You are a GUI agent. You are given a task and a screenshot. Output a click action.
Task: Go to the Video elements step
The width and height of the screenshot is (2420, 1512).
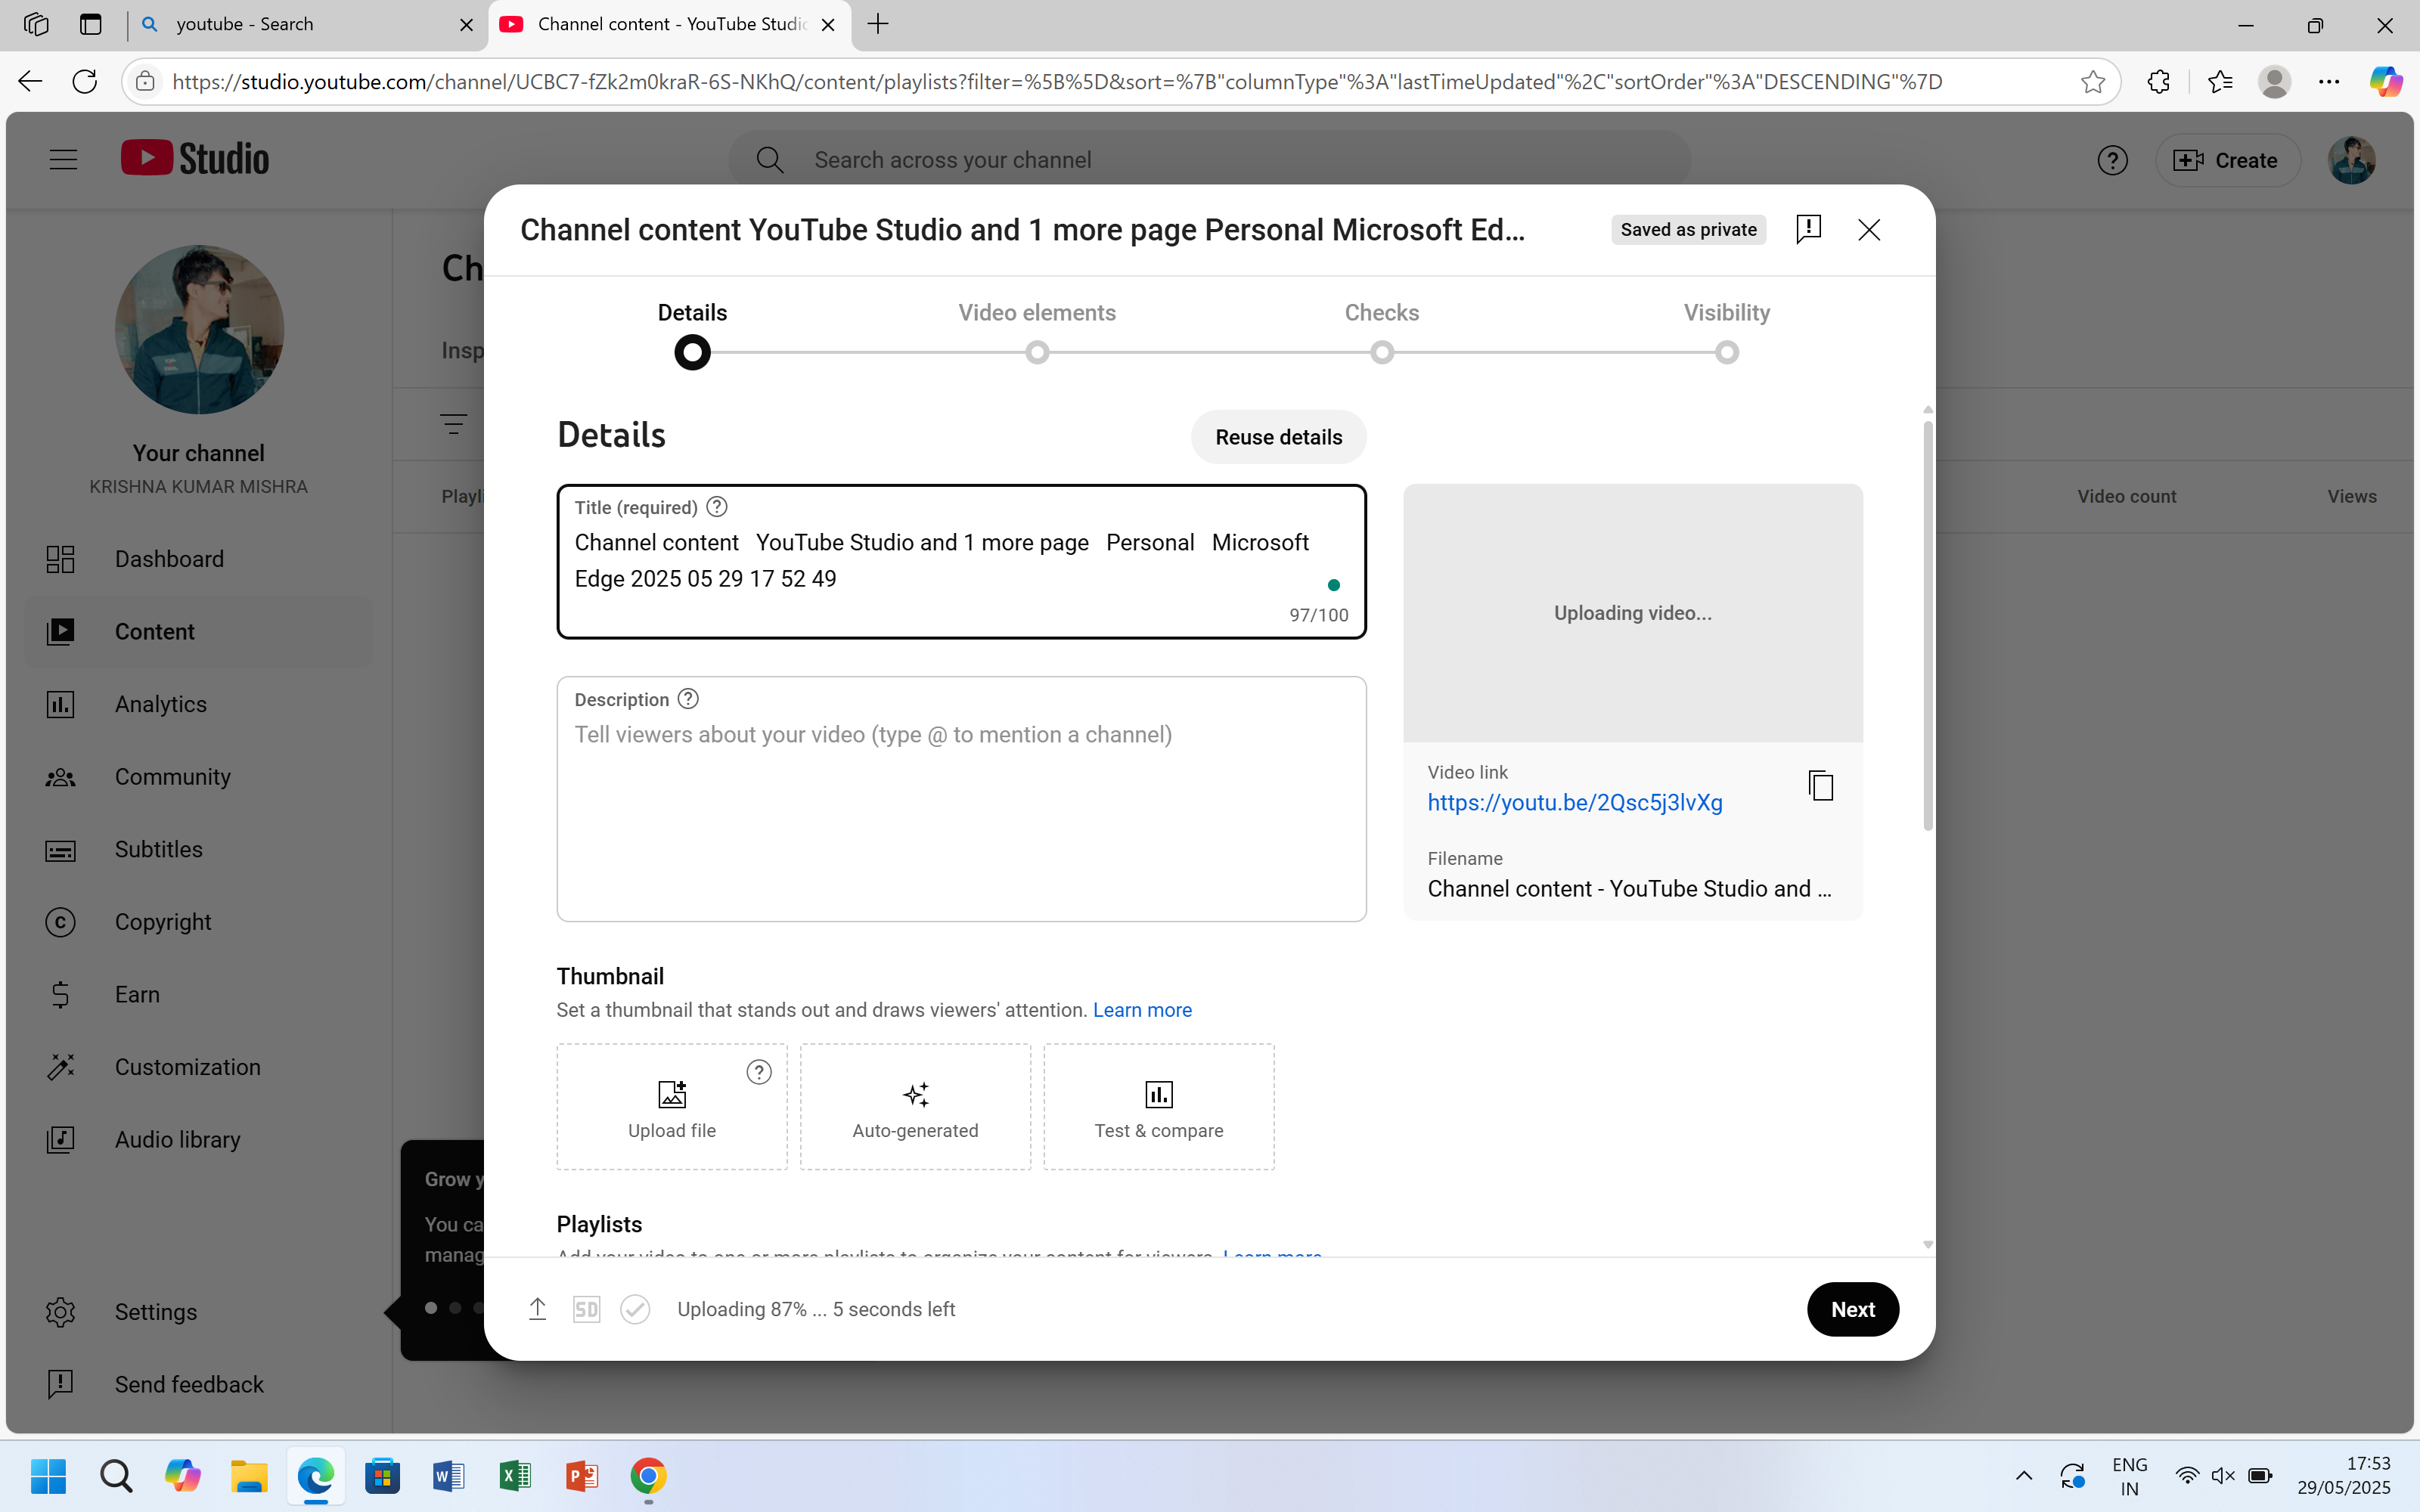1037,352
